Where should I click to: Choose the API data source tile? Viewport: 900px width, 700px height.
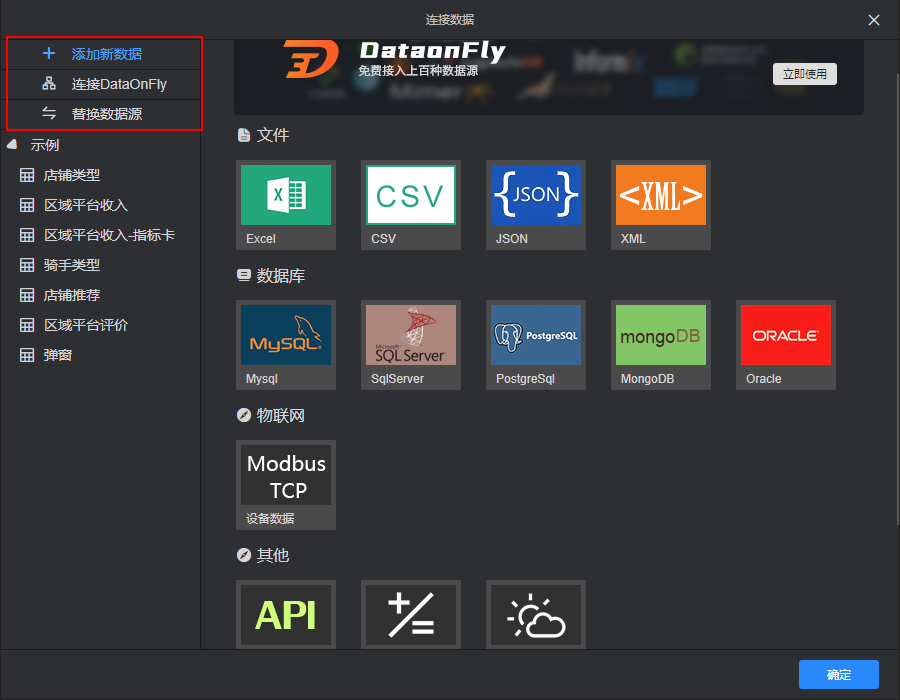point(286,615)
